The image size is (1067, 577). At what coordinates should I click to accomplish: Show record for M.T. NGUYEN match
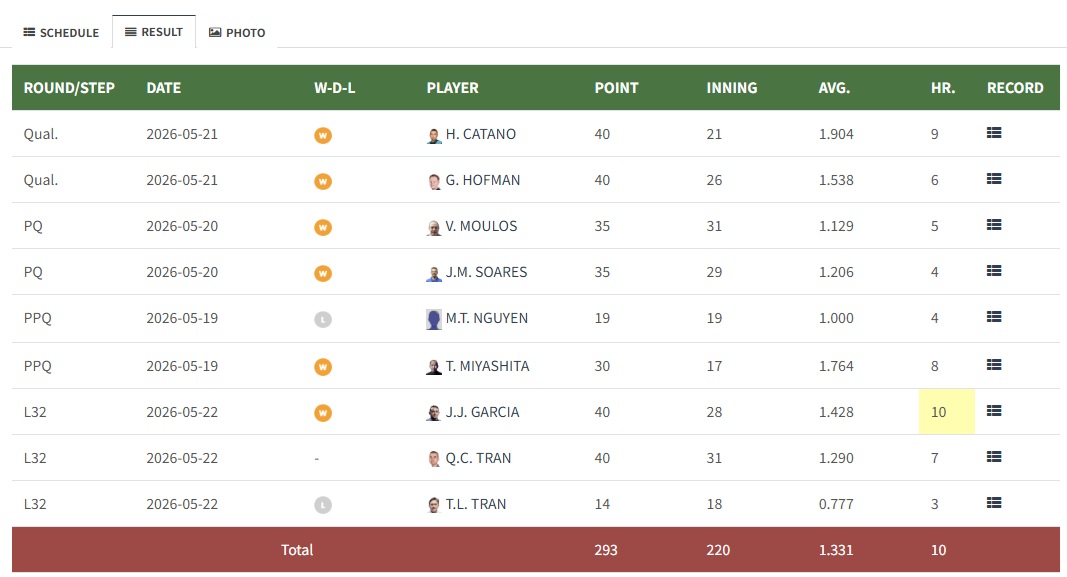pos(994,317)
